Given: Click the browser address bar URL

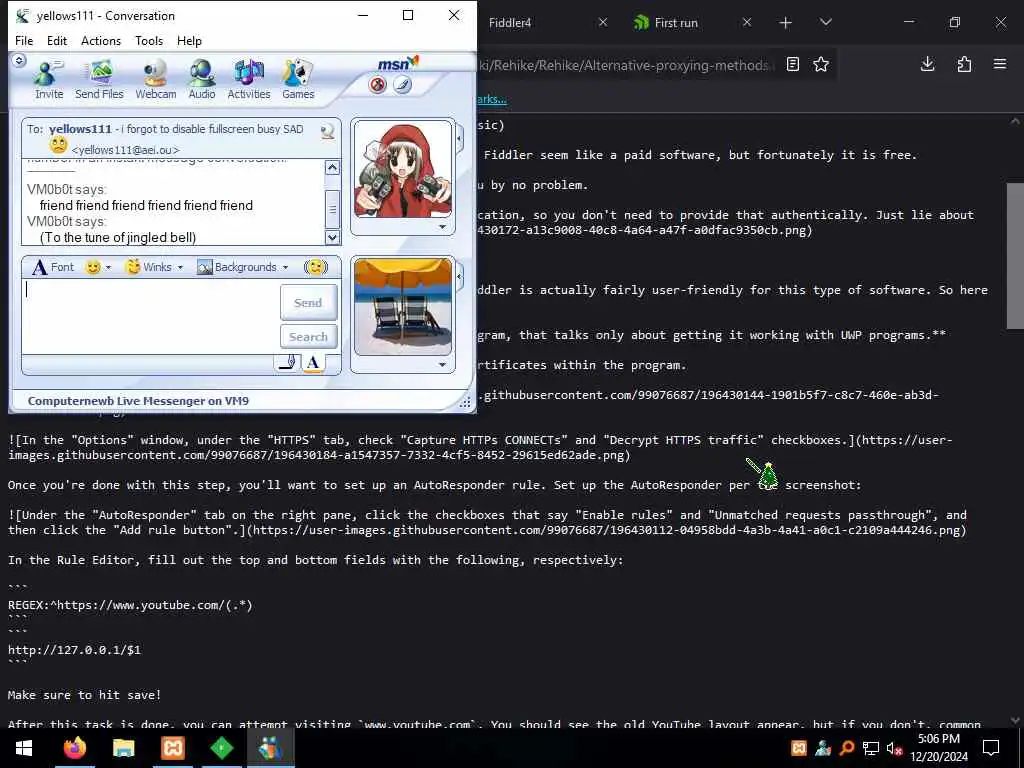Looking at the screenshot, I should (624, 65).
